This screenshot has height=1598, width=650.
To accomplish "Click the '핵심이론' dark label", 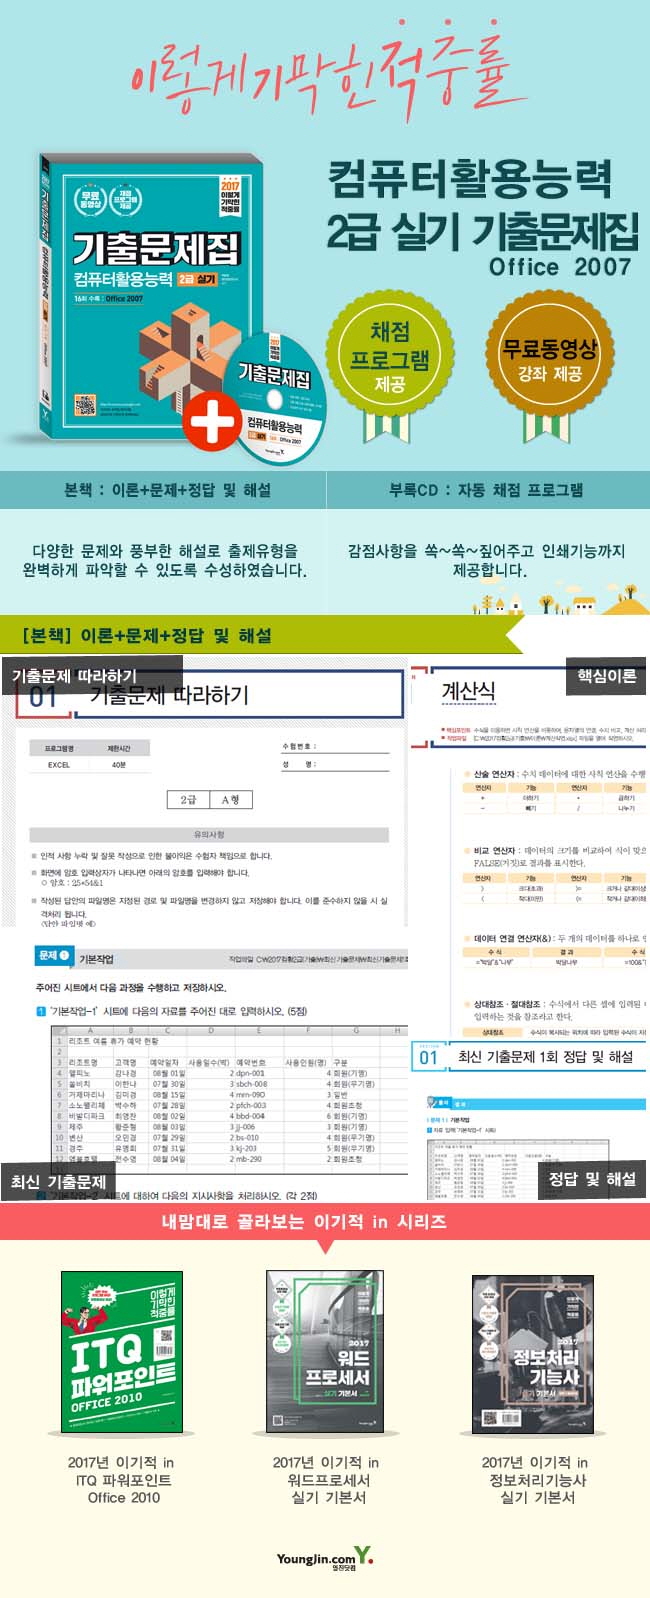I will 606,676.
